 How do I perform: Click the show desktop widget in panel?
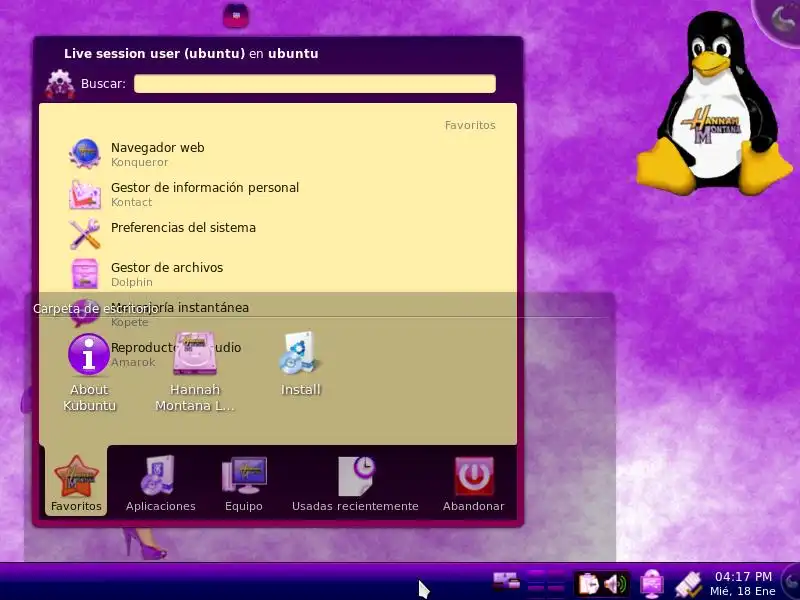click(506, 582)
